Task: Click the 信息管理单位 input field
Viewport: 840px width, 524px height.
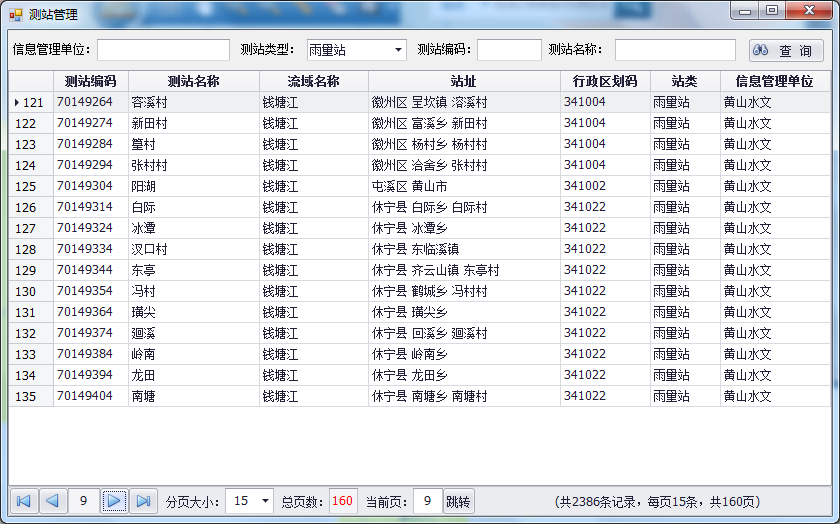Action: pos(163,50)
